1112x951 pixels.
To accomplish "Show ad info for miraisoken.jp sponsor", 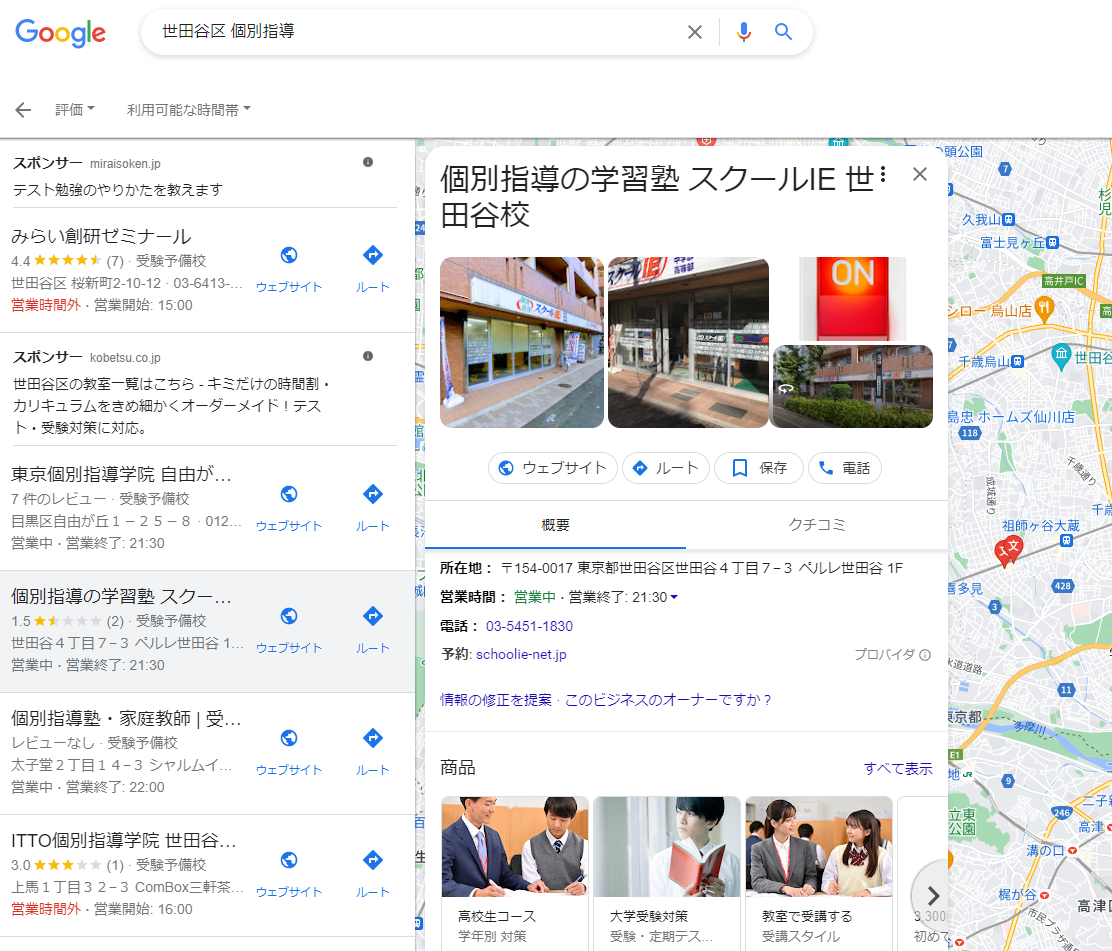I will pos(367,162).
